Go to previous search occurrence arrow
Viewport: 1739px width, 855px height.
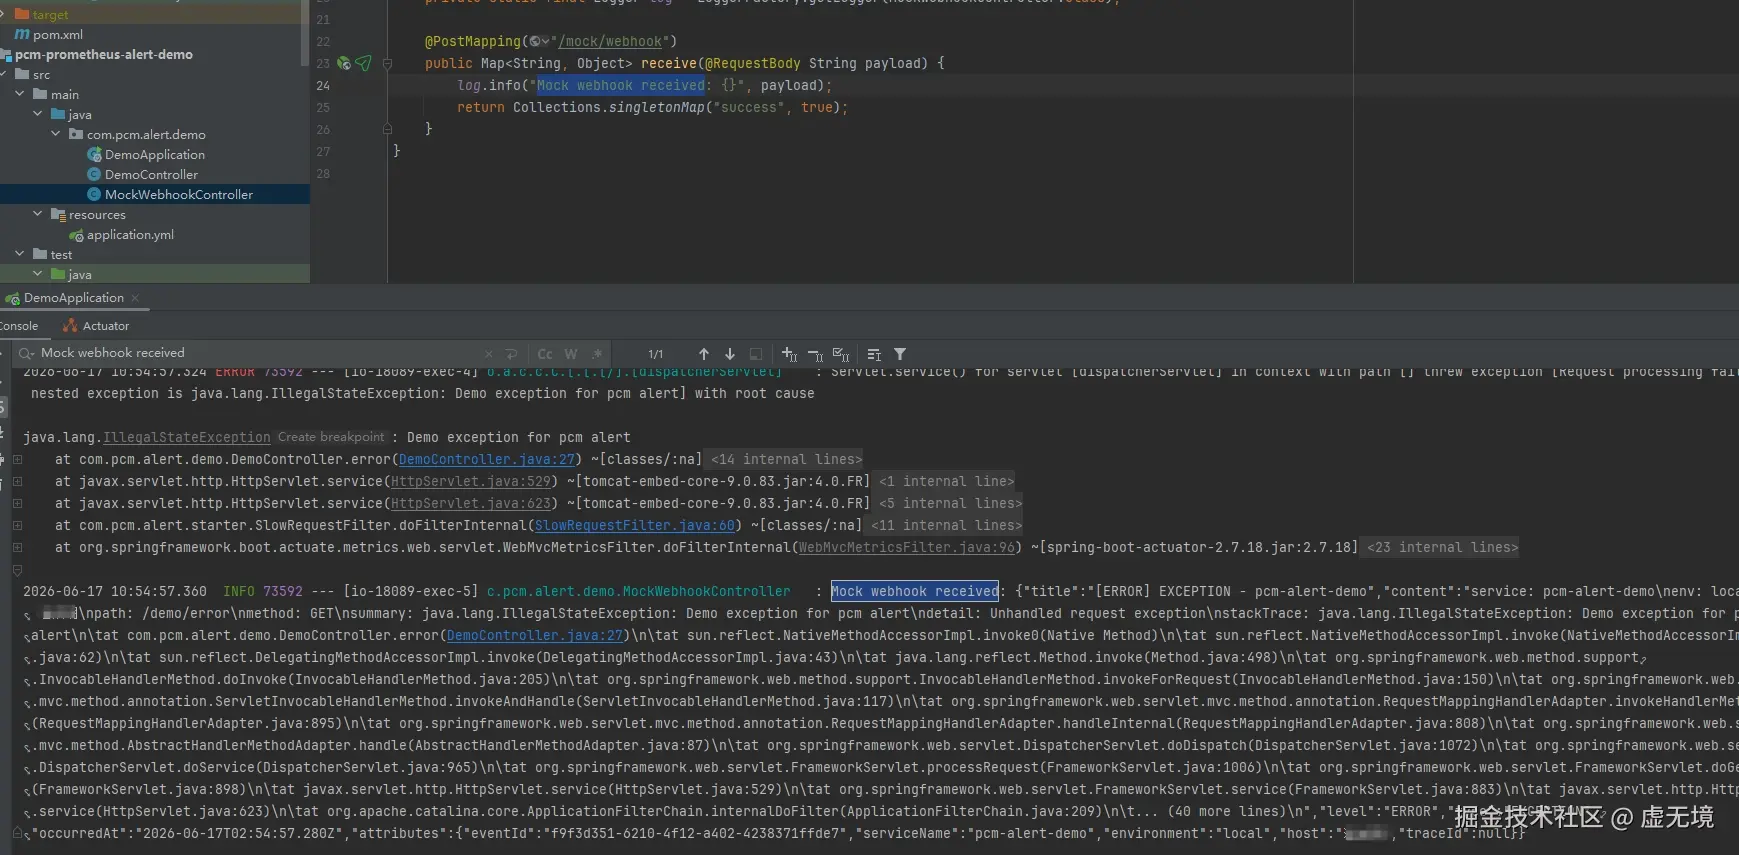pos(704,354)
